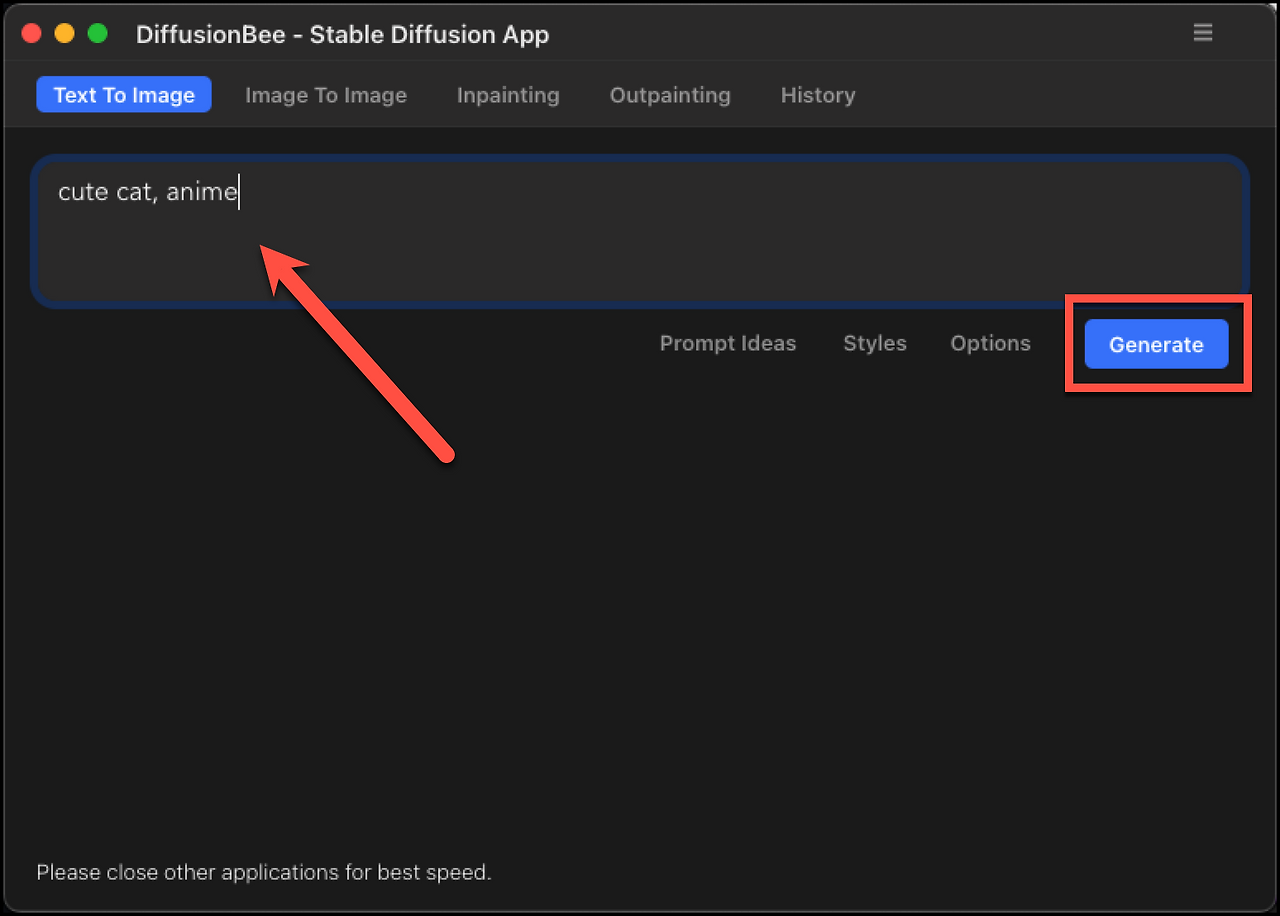This screenshot has height=916, width=1280.
Task: Open the Inpainting tab
Action: 508,95
